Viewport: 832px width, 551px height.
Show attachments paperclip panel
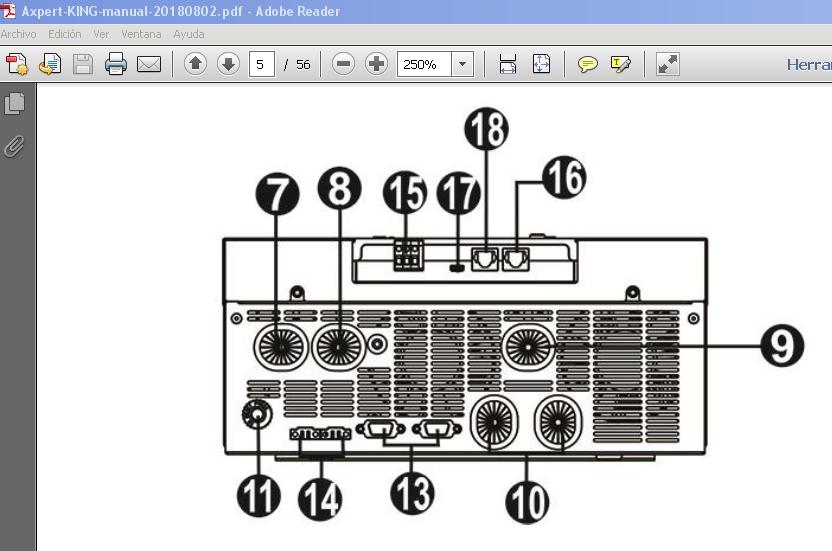coord(14,146)
